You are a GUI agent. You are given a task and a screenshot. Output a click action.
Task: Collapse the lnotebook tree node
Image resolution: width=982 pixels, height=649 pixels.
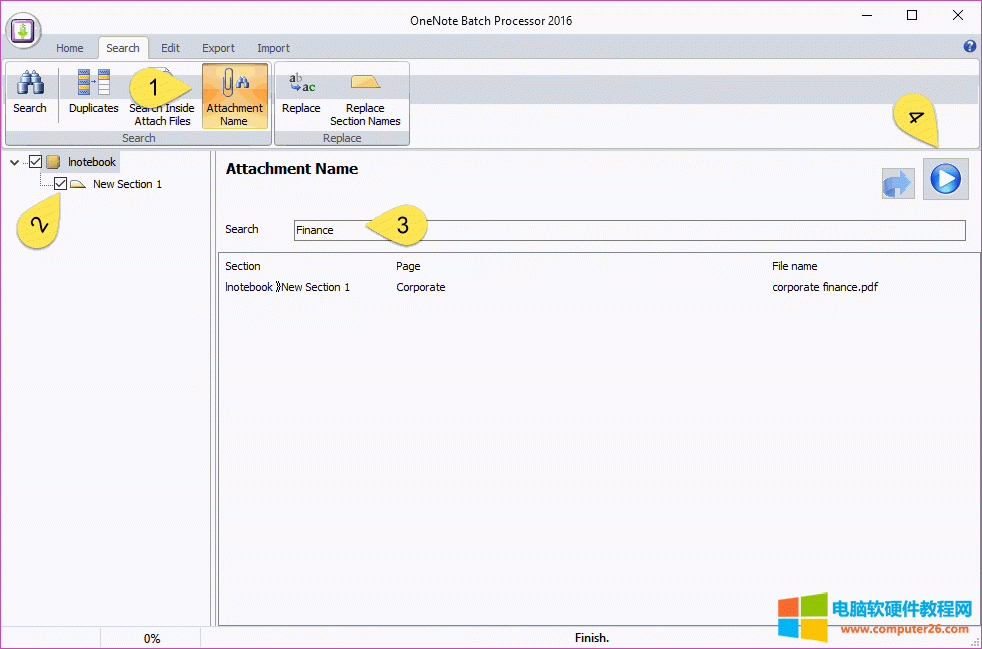tap(14, 162)
